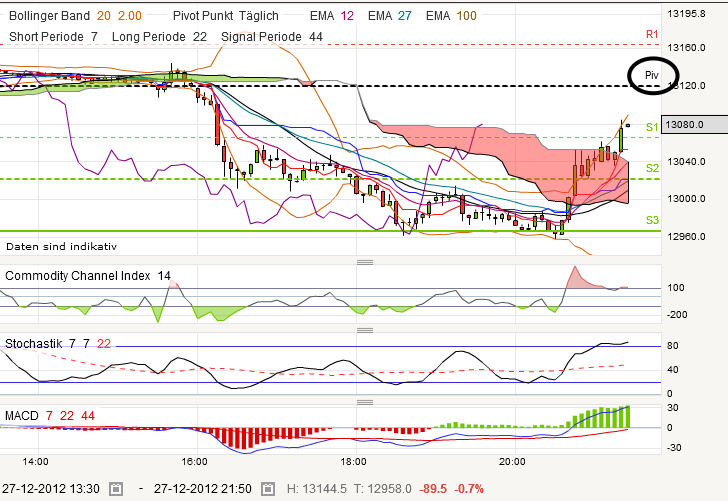
Task: Open the start date calendar icon
Action: [x=116, y=489]
